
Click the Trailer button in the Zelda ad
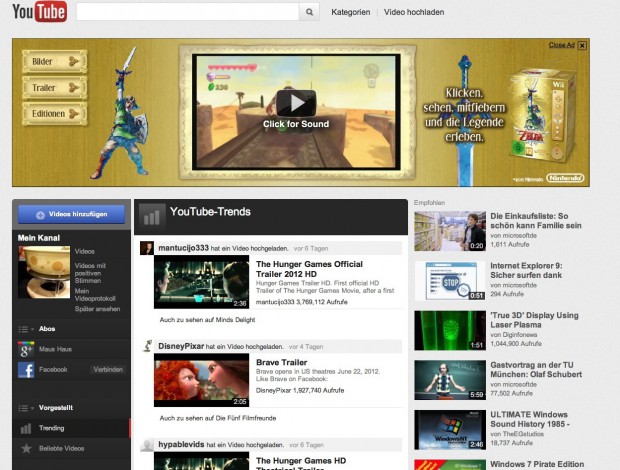coord(55,87)
